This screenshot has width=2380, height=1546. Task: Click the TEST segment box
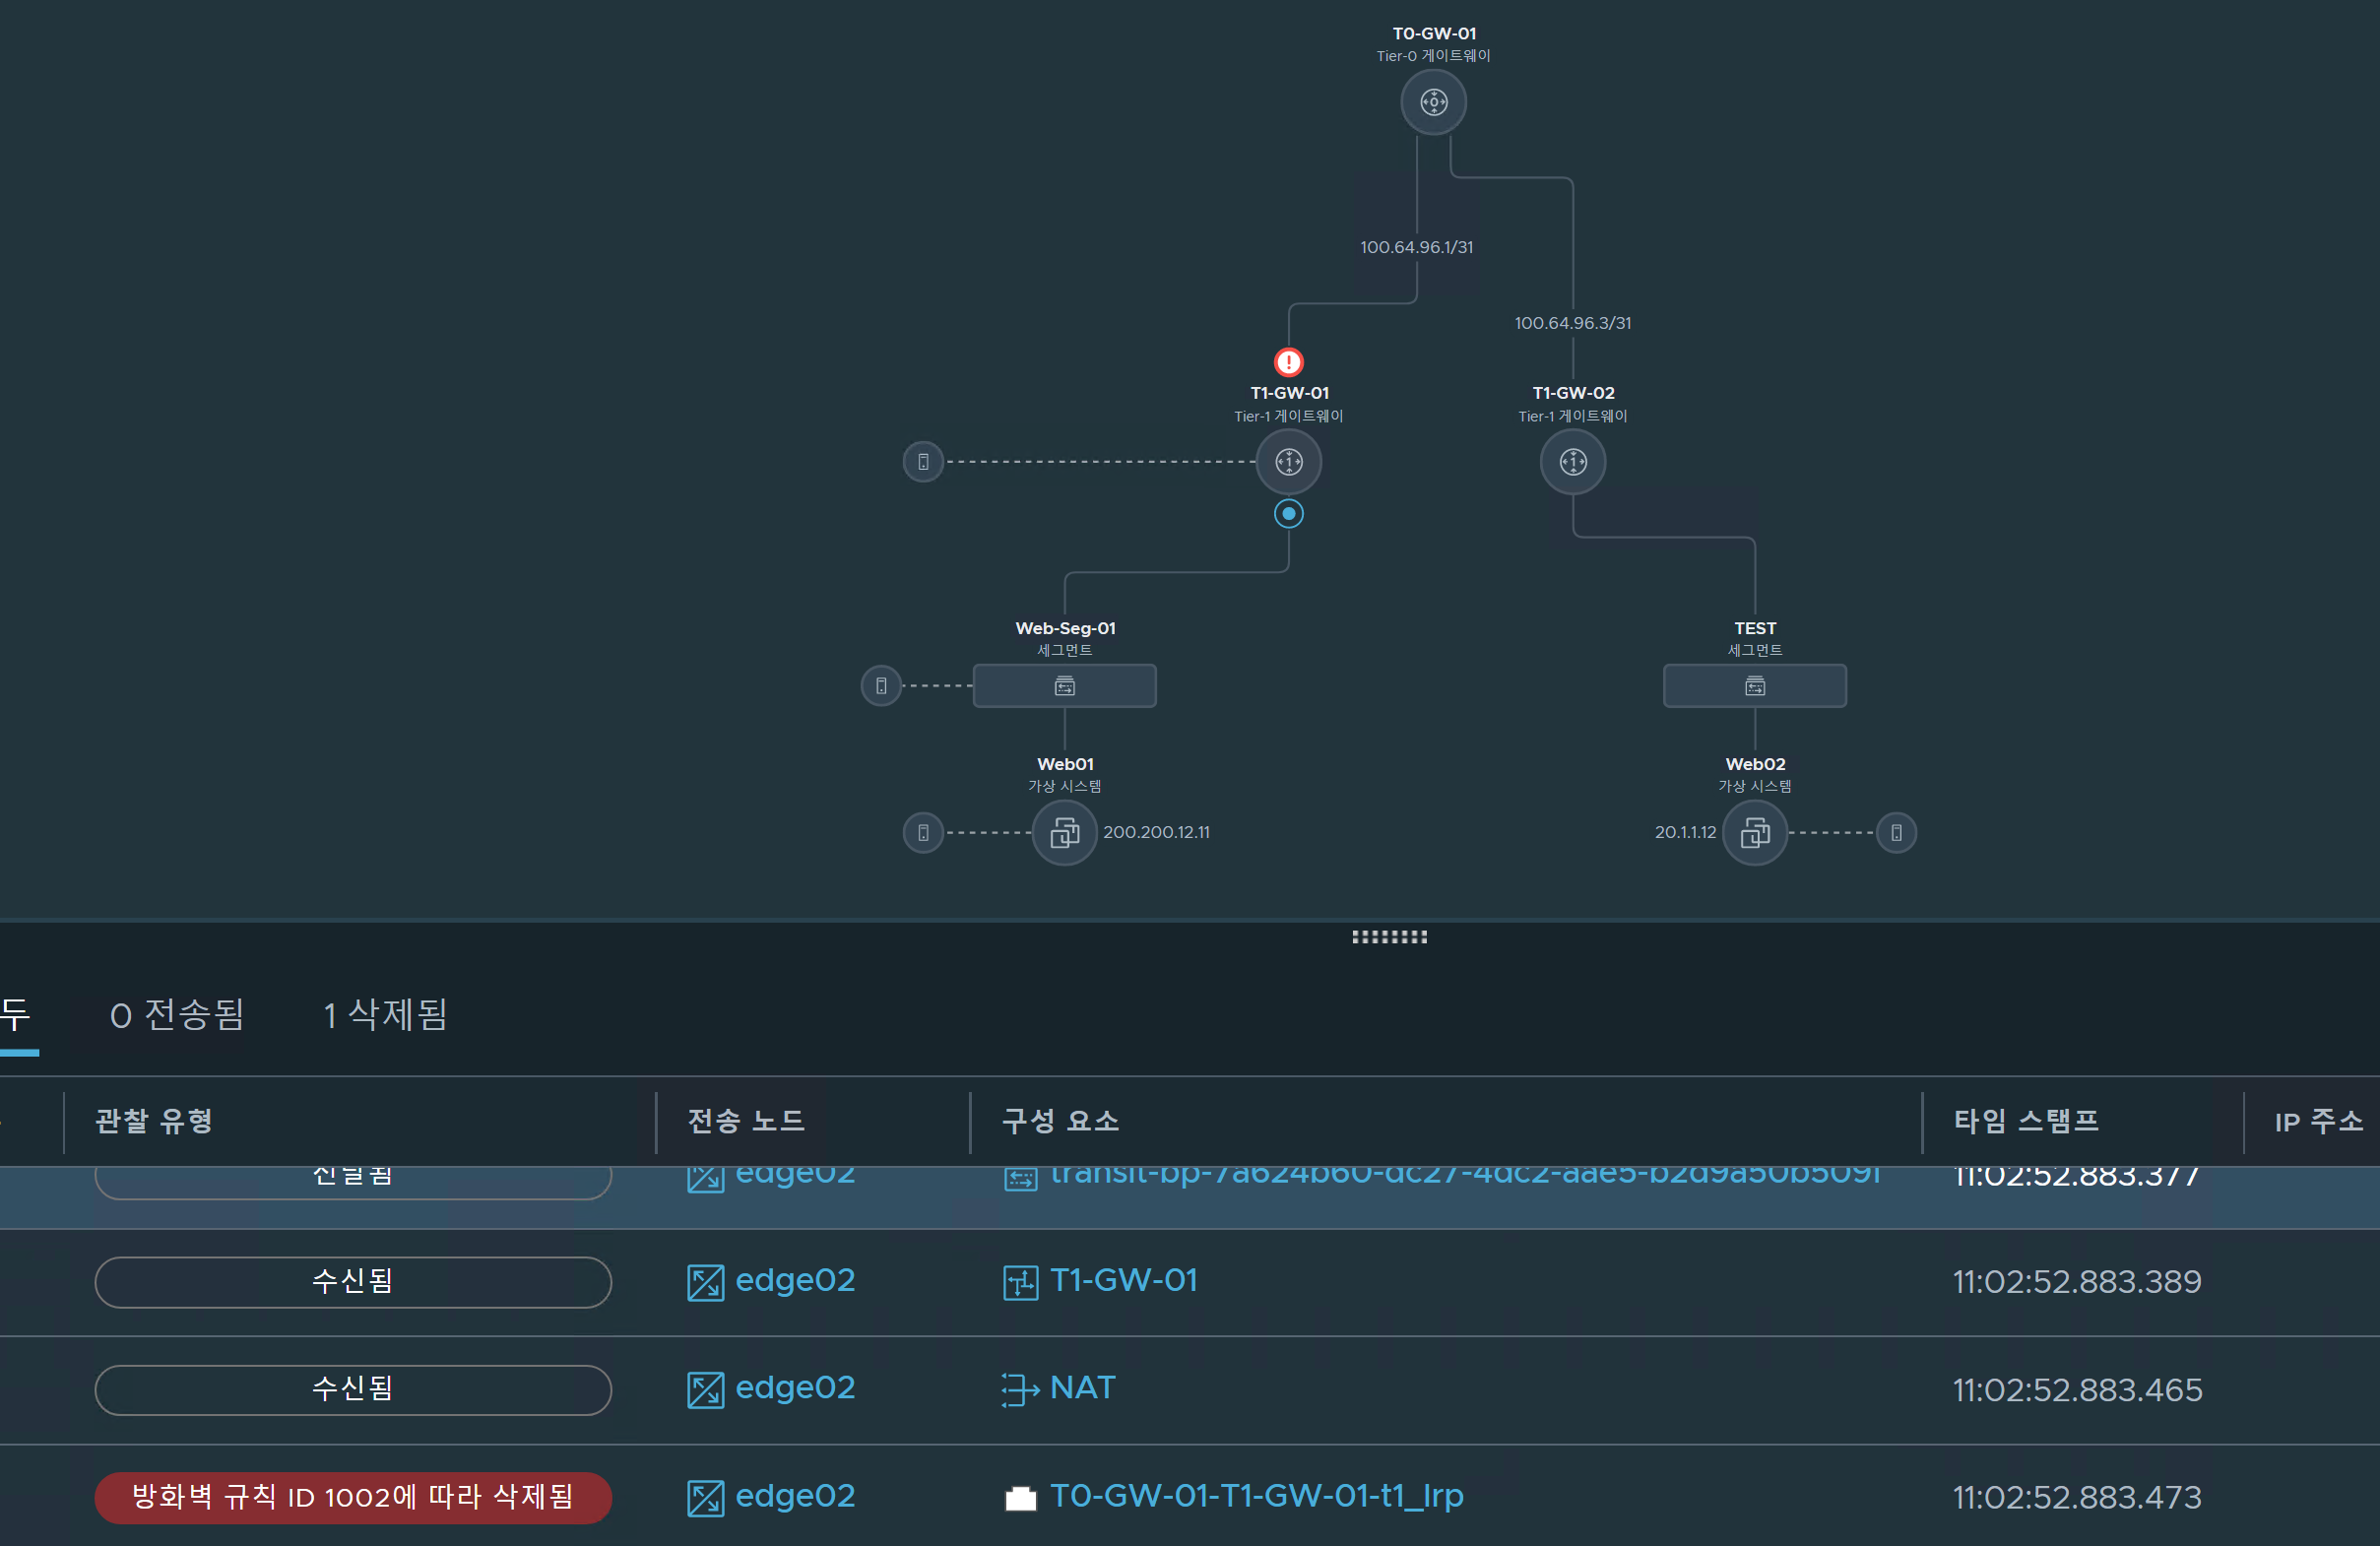[x=1754, y=686]
